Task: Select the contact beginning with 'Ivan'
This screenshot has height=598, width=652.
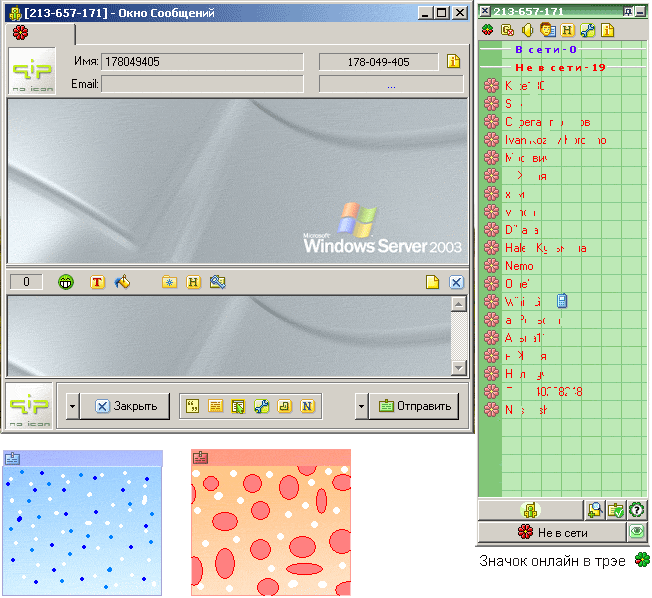Action: 556,140
